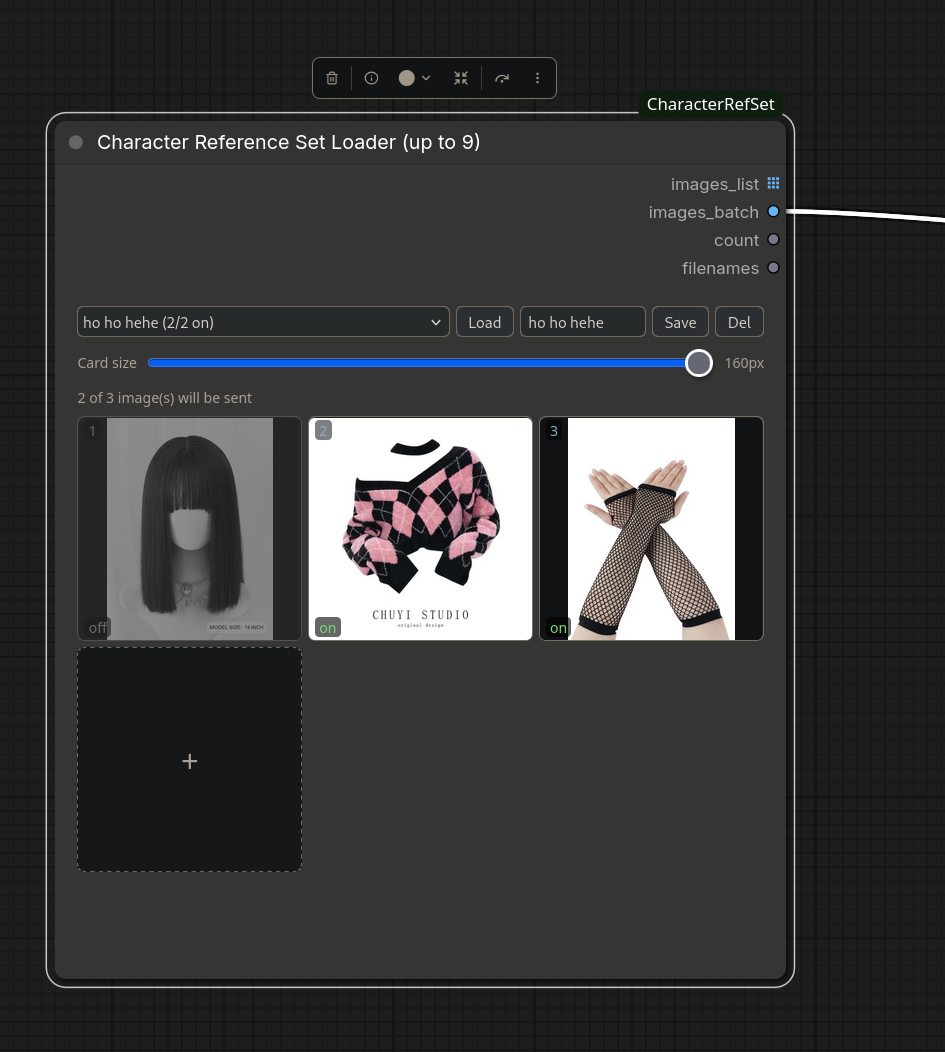Open the 'ho ho hehe (2/2 on)' preset dropdown
The width and height of the screenshot is (945, 1052).
point(263,322)
